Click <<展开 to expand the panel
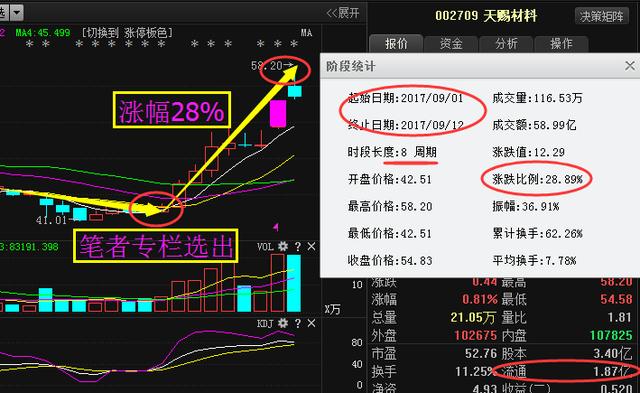Image resolution: width=640 pixels, height=393 pixels. 343,13
